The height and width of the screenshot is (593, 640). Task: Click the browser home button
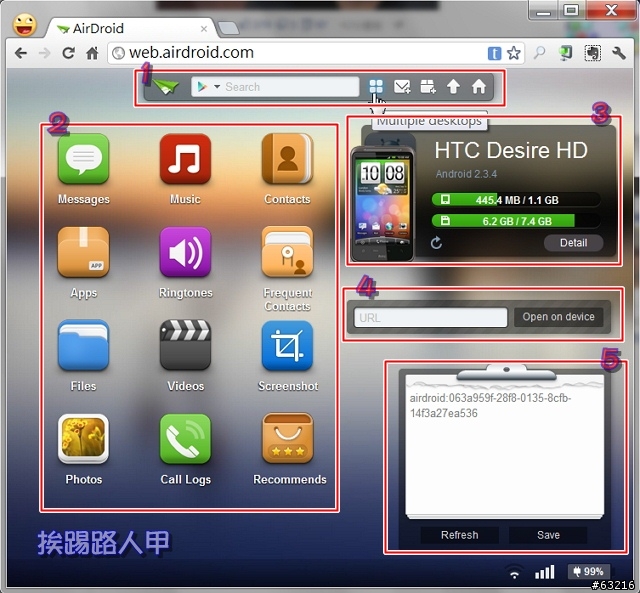tap(92, 53)
